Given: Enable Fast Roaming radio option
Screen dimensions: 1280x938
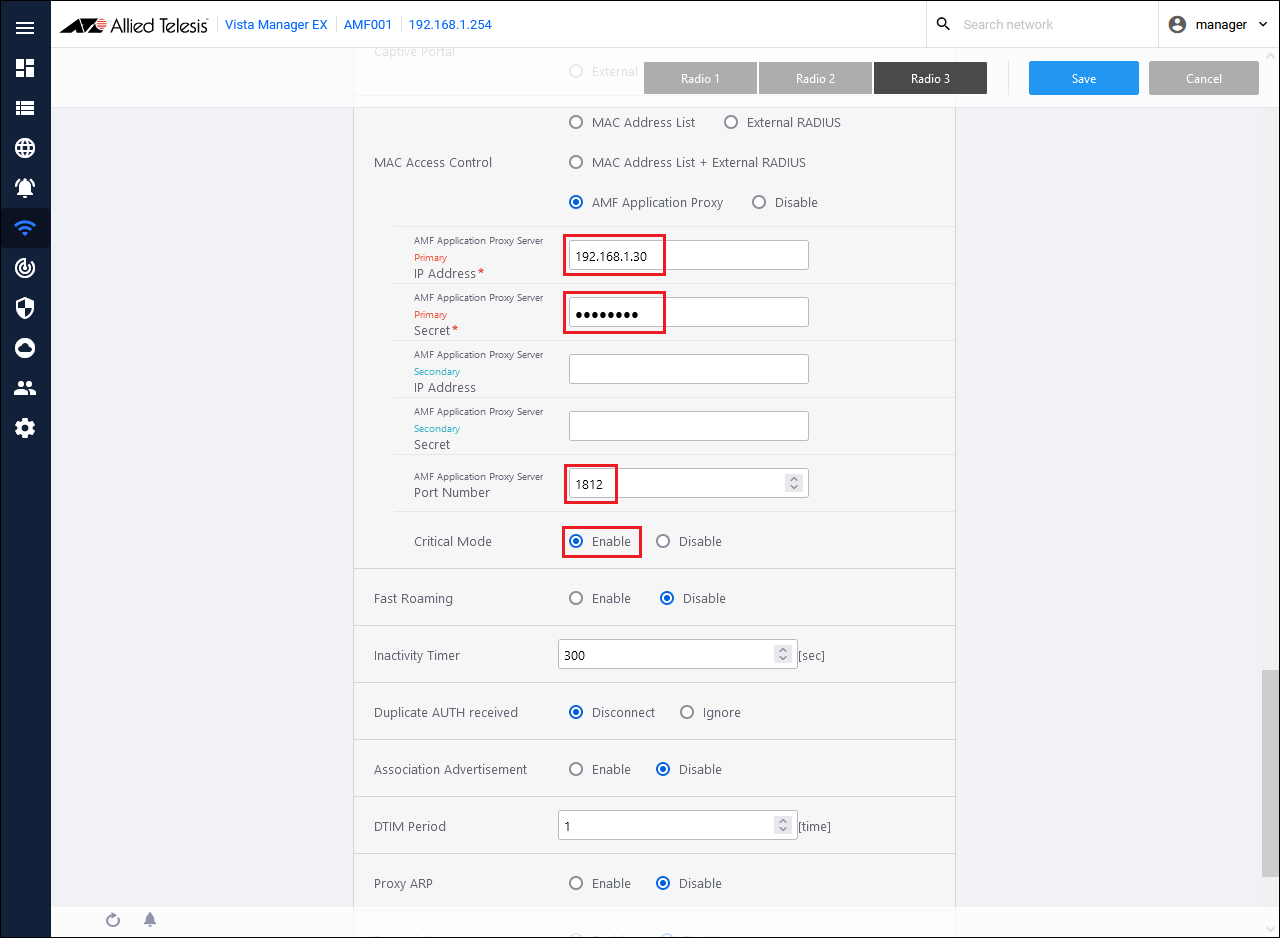Looking at the screenshot, I should (x=576, y=598).
